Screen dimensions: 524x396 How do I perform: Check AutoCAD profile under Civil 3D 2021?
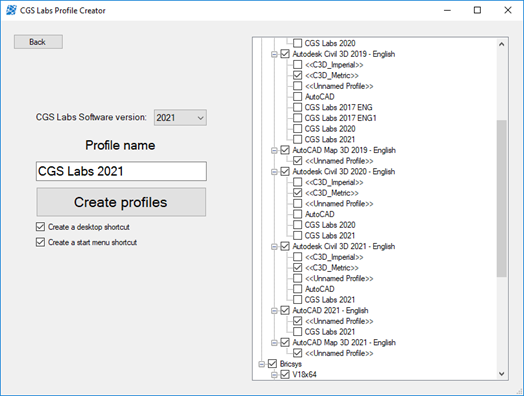(x=297, y=289)
